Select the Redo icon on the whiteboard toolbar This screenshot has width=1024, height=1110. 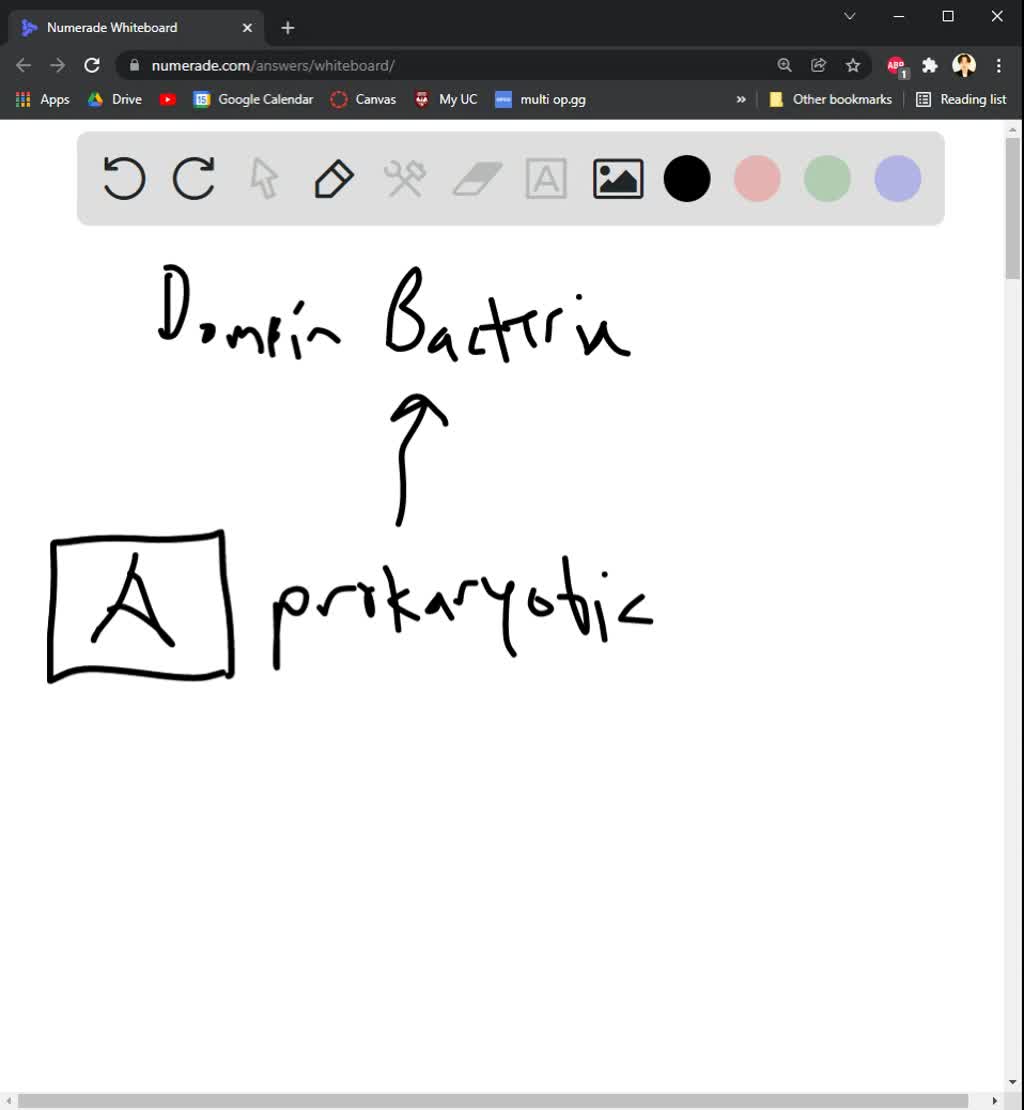pos(193,178)
